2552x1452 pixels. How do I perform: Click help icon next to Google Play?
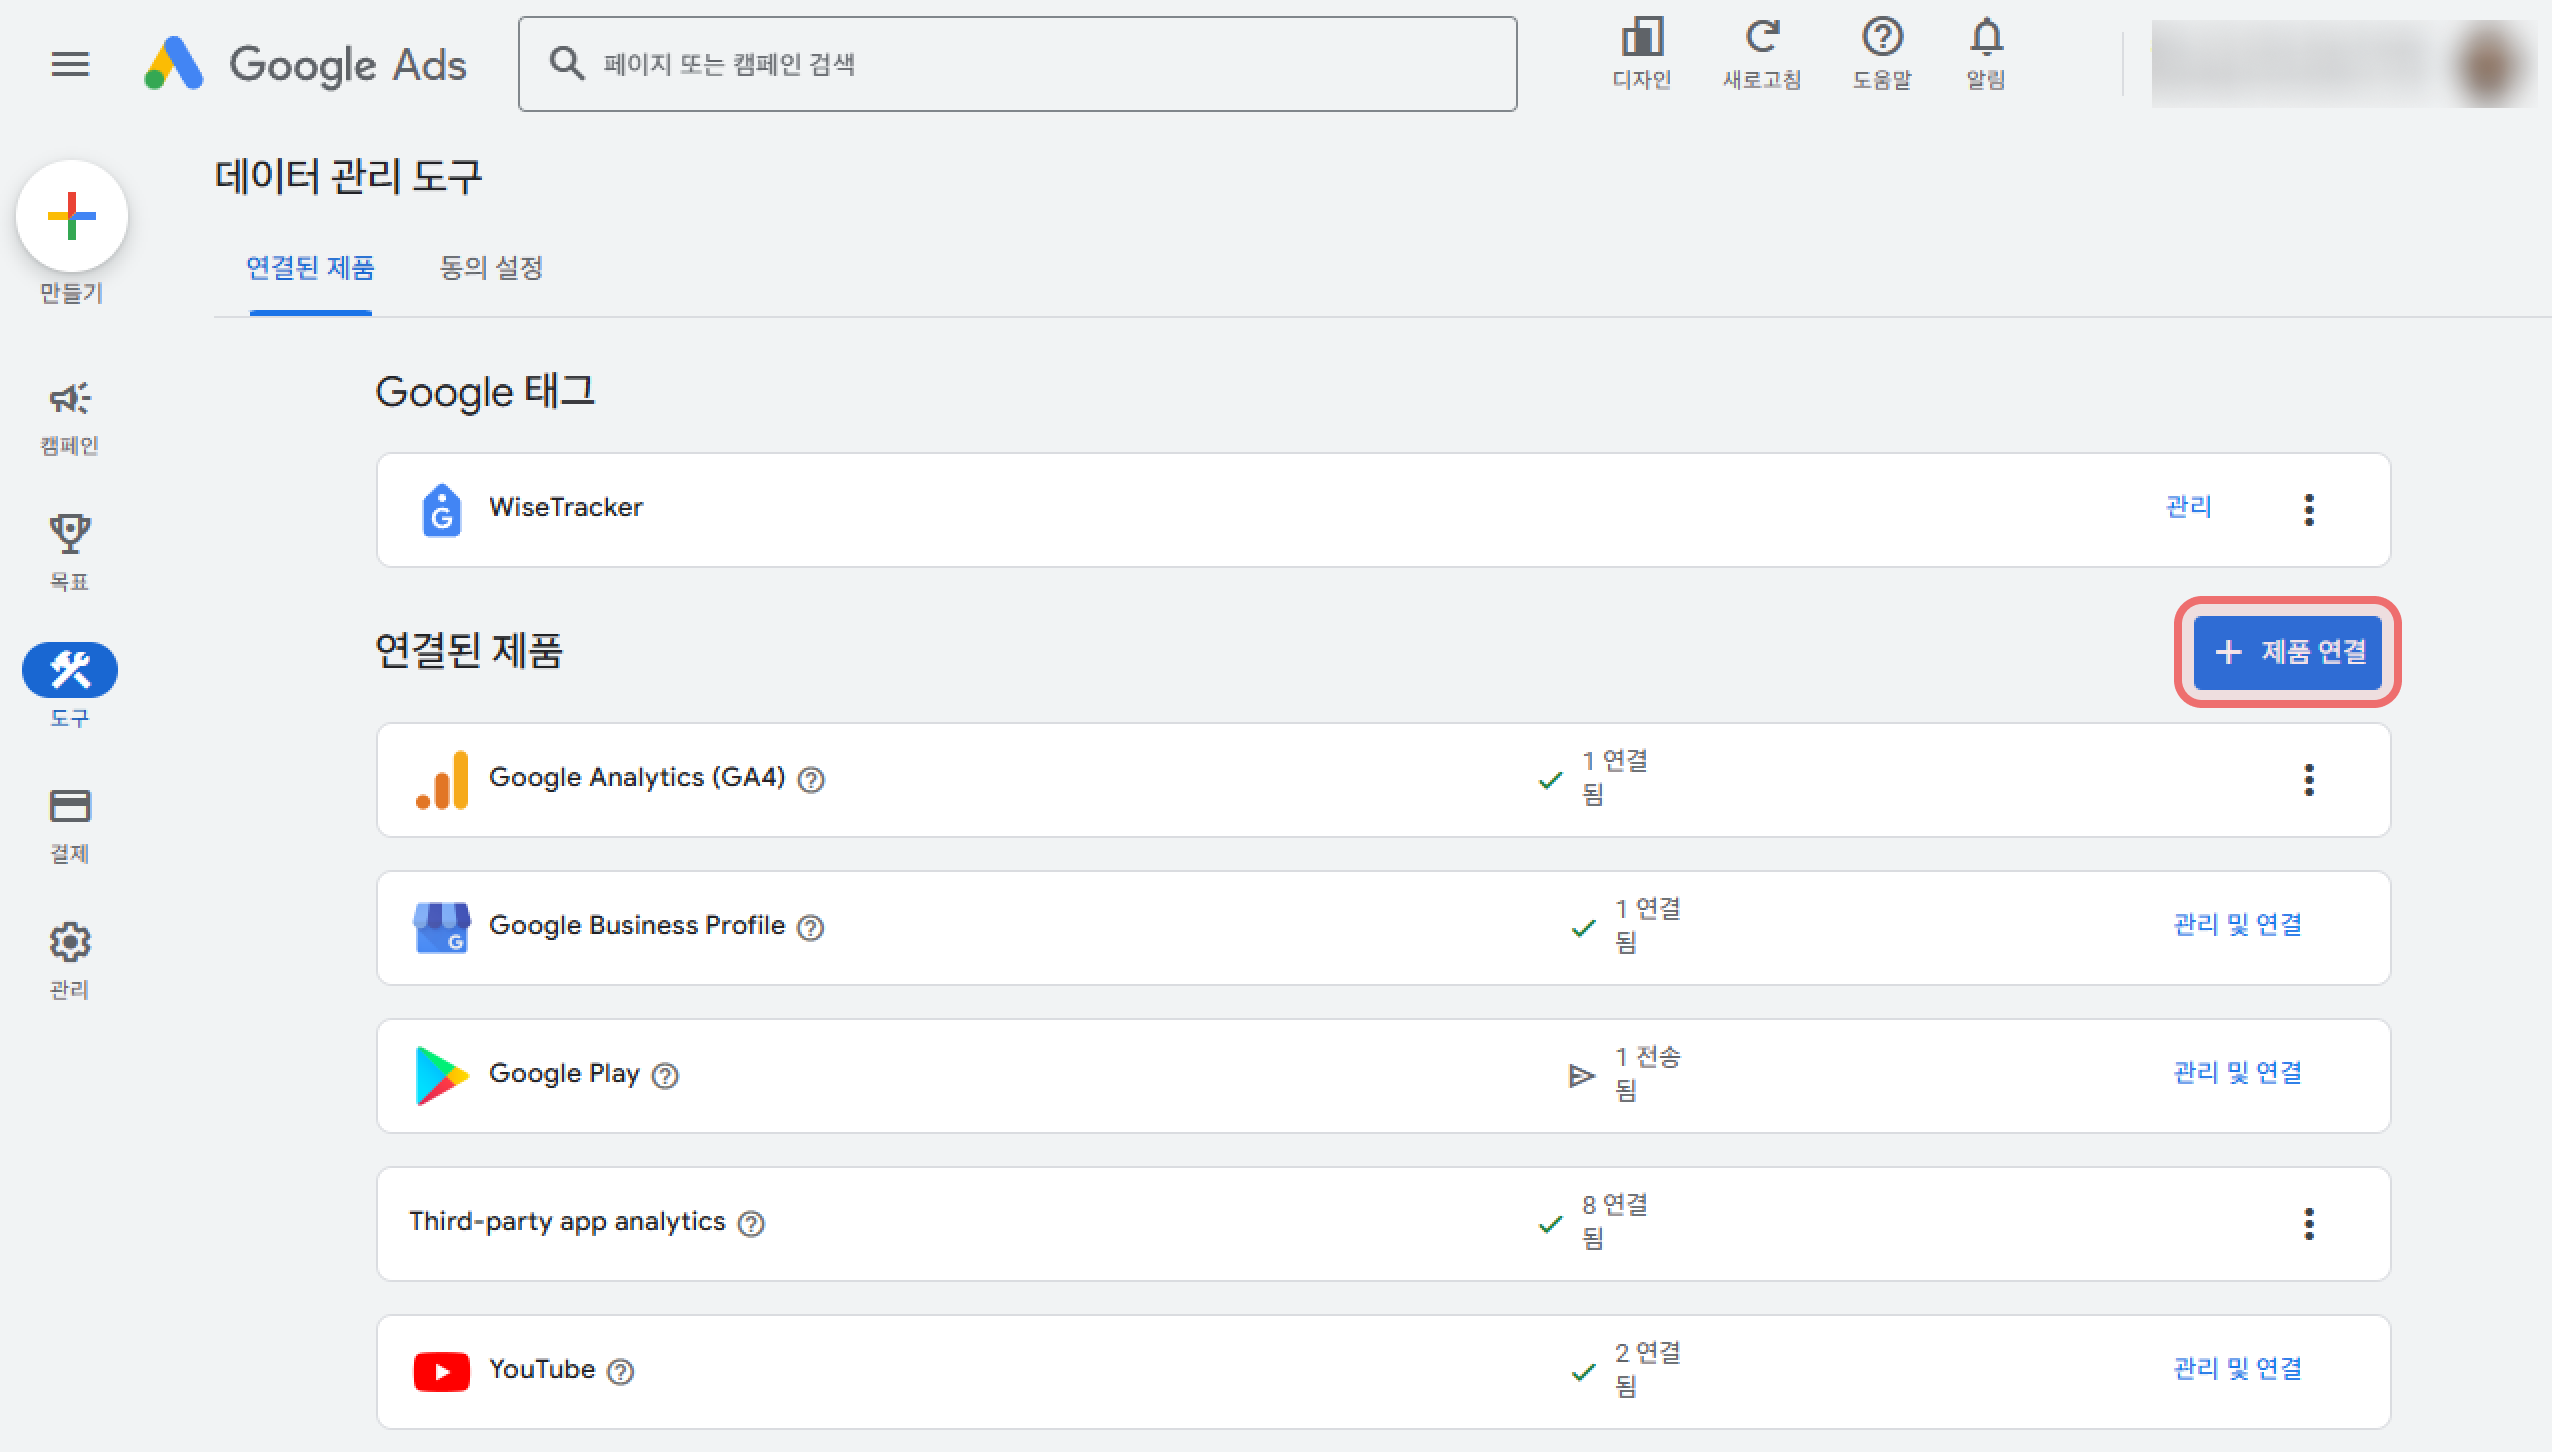[x=665, y=1076]
